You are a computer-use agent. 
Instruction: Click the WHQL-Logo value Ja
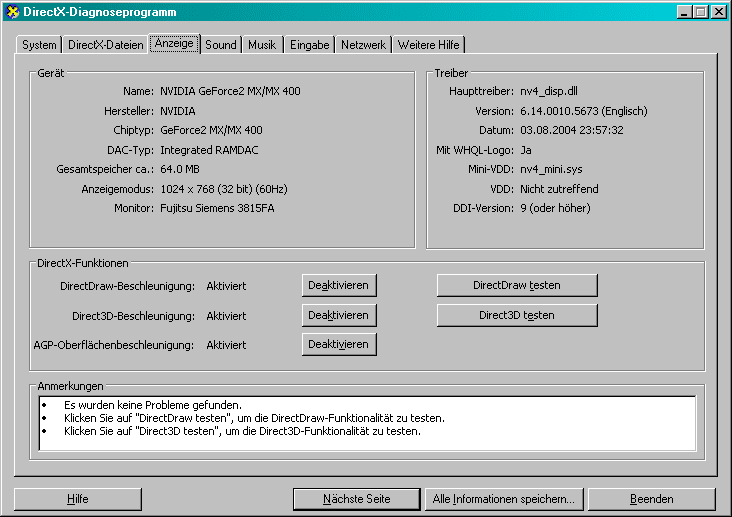coord(526,150)
